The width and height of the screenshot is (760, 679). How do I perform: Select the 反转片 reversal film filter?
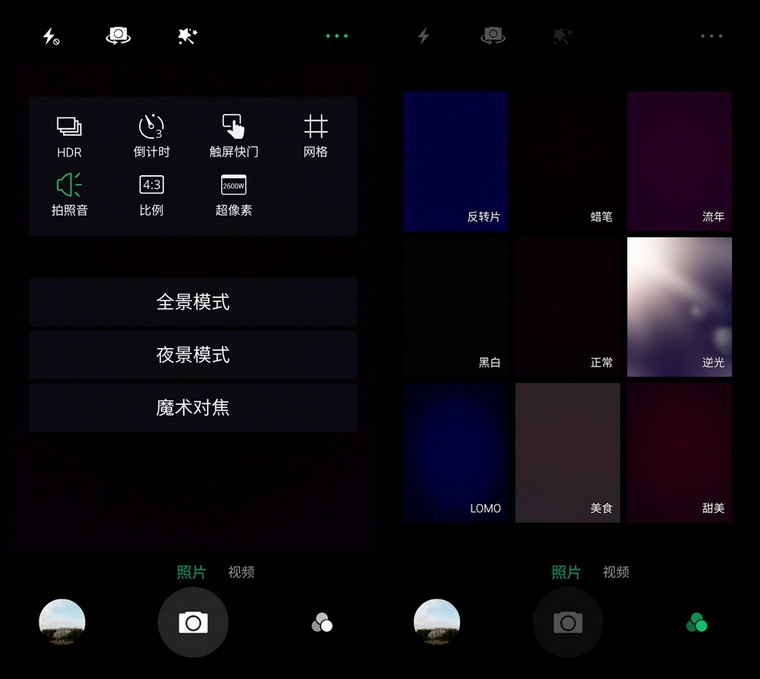456,161
